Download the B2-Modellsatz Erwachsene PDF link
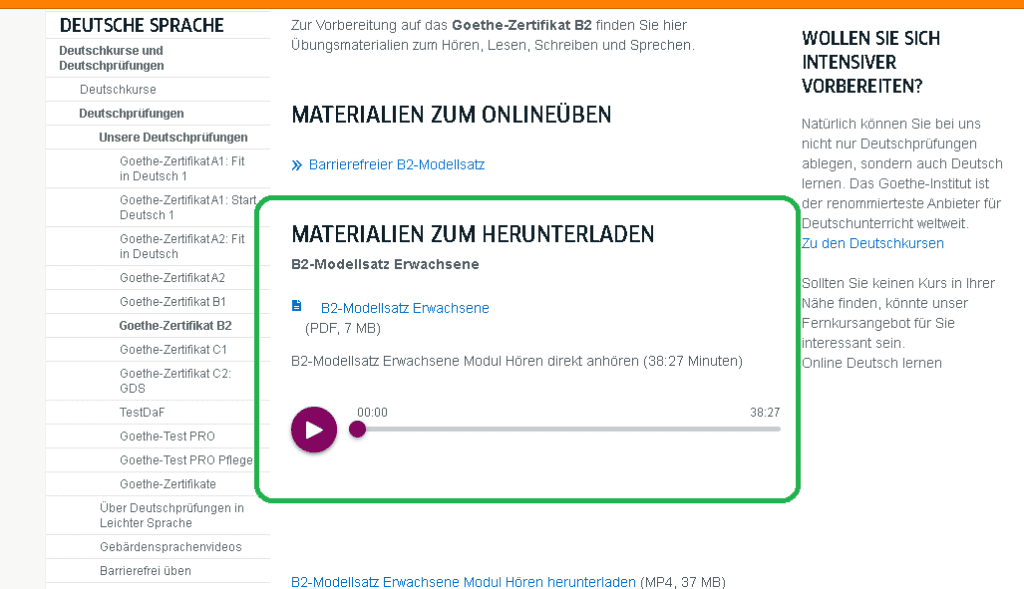Viewport: 1024px width, 589px height. (x=405, y=308)
